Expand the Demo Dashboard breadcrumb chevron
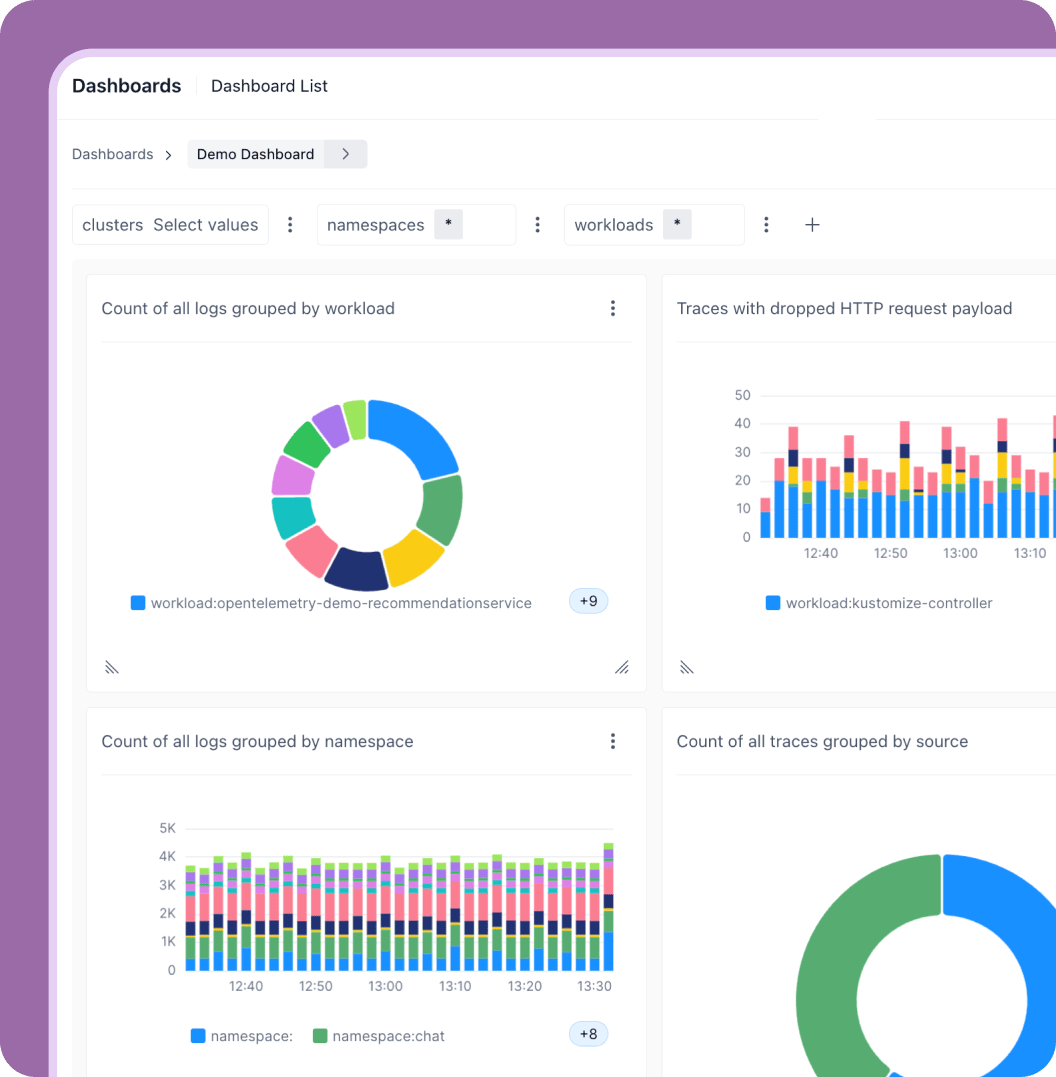Screen dimensions: 1056x1077 point(346,154)
